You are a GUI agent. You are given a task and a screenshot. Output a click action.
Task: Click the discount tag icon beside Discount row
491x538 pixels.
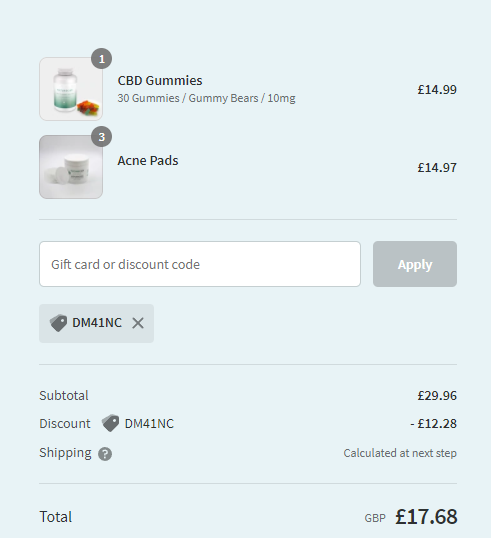coord(110,423)
